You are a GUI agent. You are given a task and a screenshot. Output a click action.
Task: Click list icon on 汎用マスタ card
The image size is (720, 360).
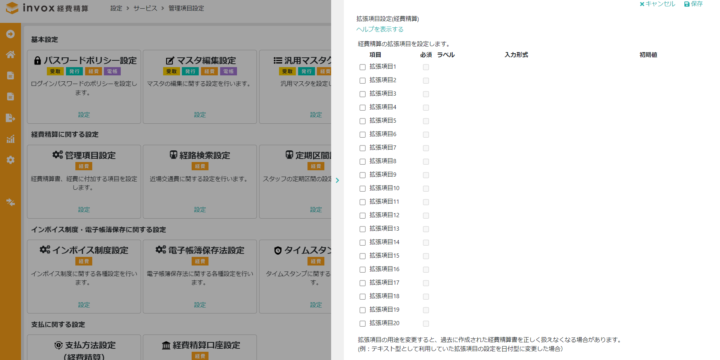coord(278,60)
